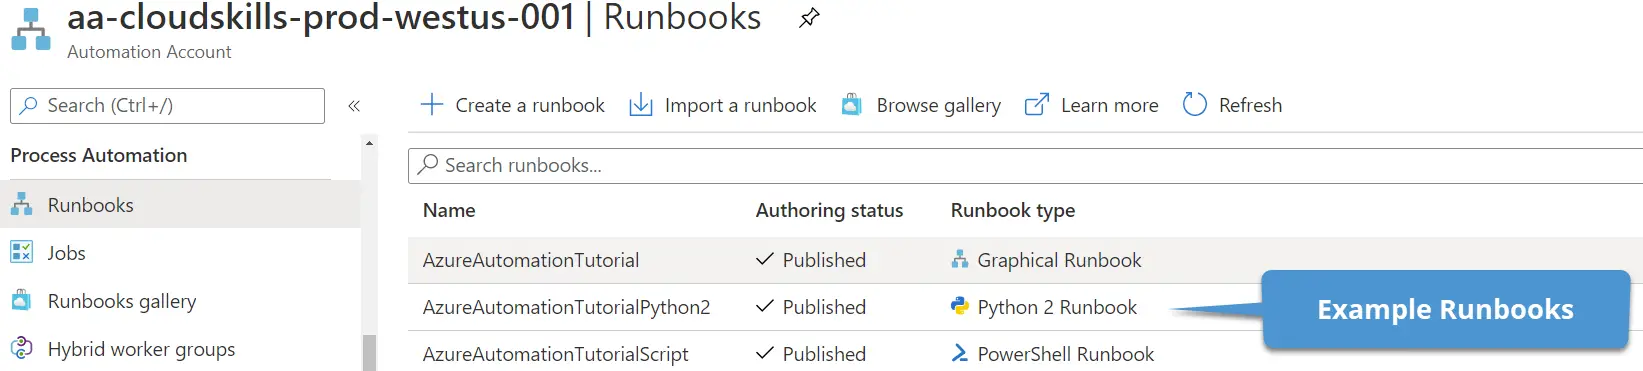Click the Automation Account icon beside the title
Image resolution: width=1643 pixels, height=371 pixels.
coord(30,29)
